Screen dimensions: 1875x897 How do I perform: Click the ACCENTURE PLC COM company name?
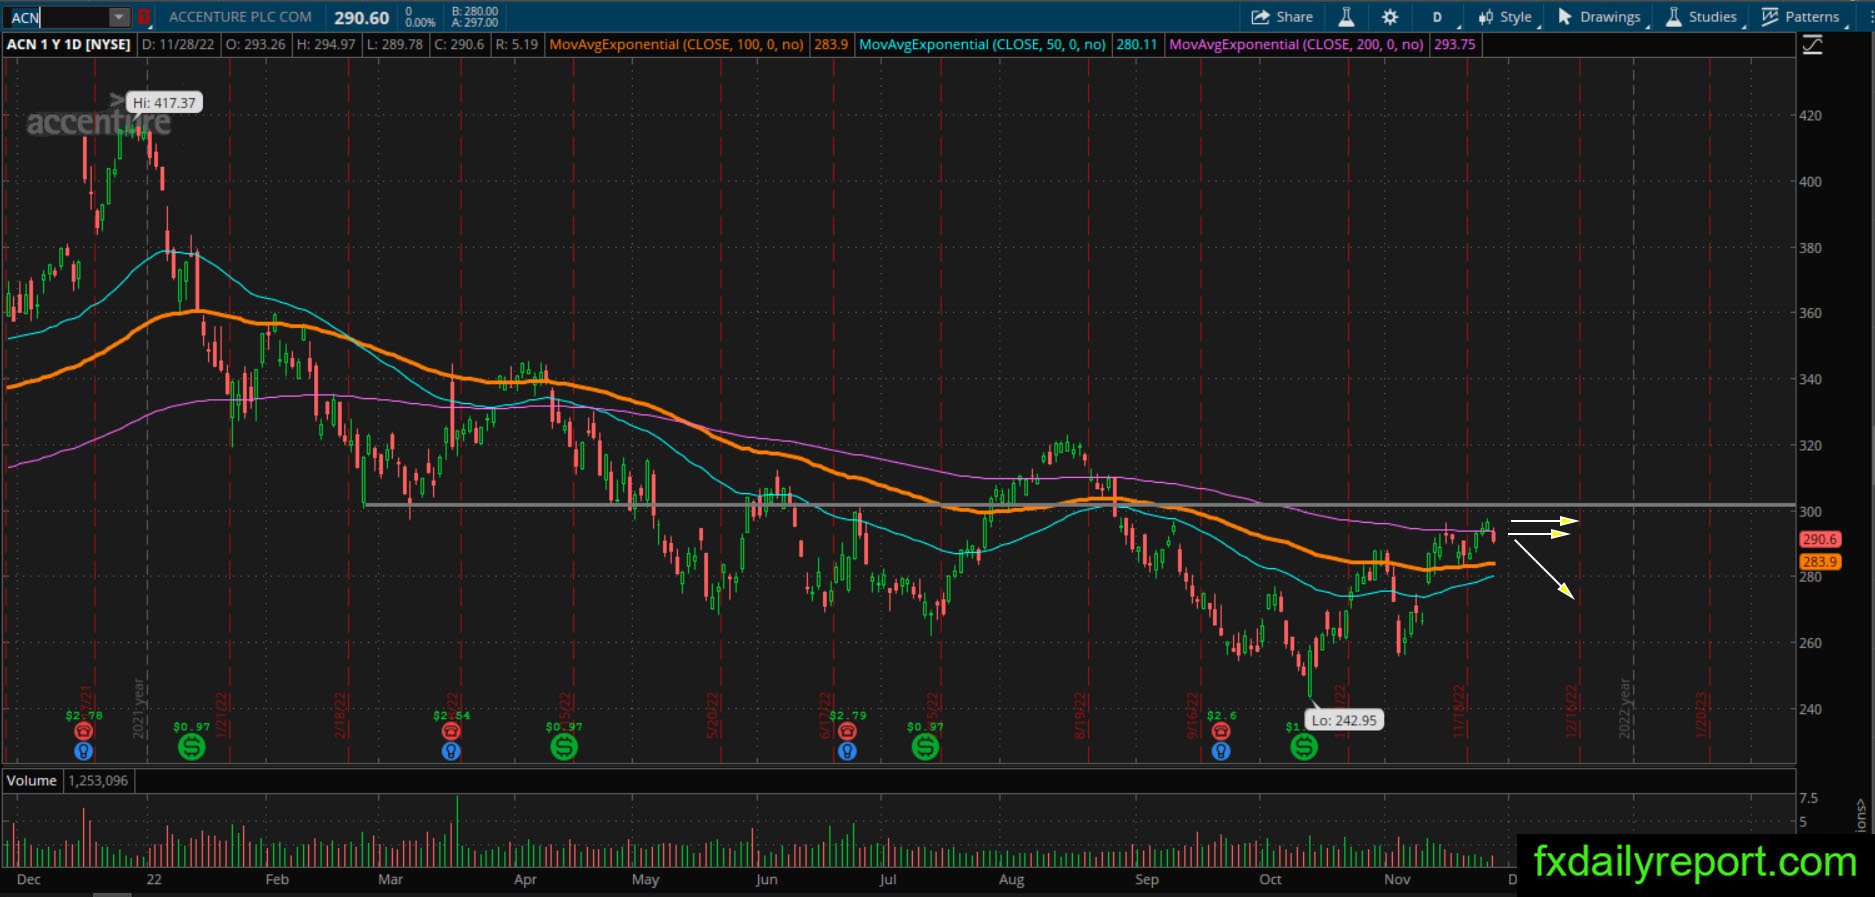click(240, 17)
